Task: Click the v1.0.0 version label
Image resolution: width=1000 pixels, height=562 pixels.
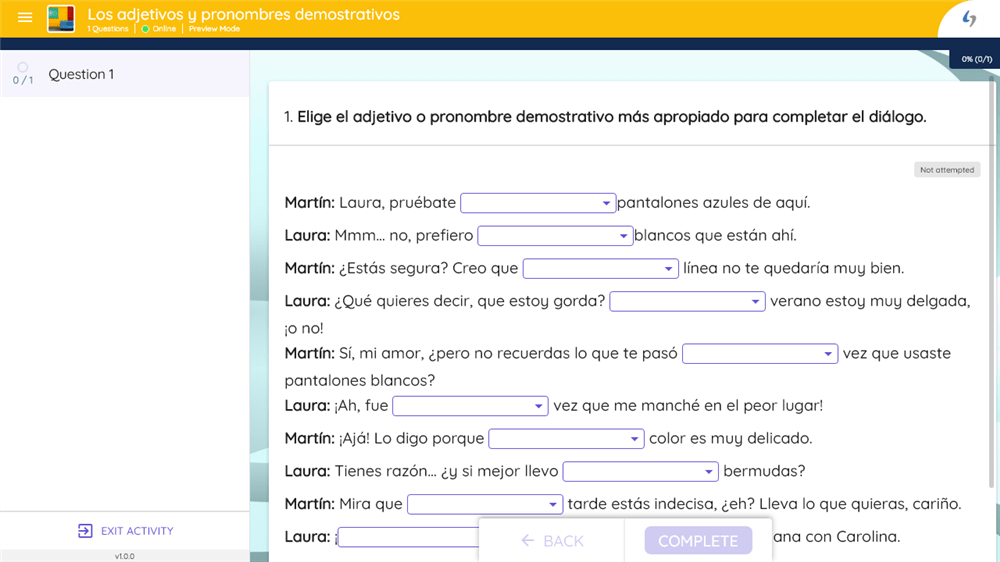Action: (124, 556)
